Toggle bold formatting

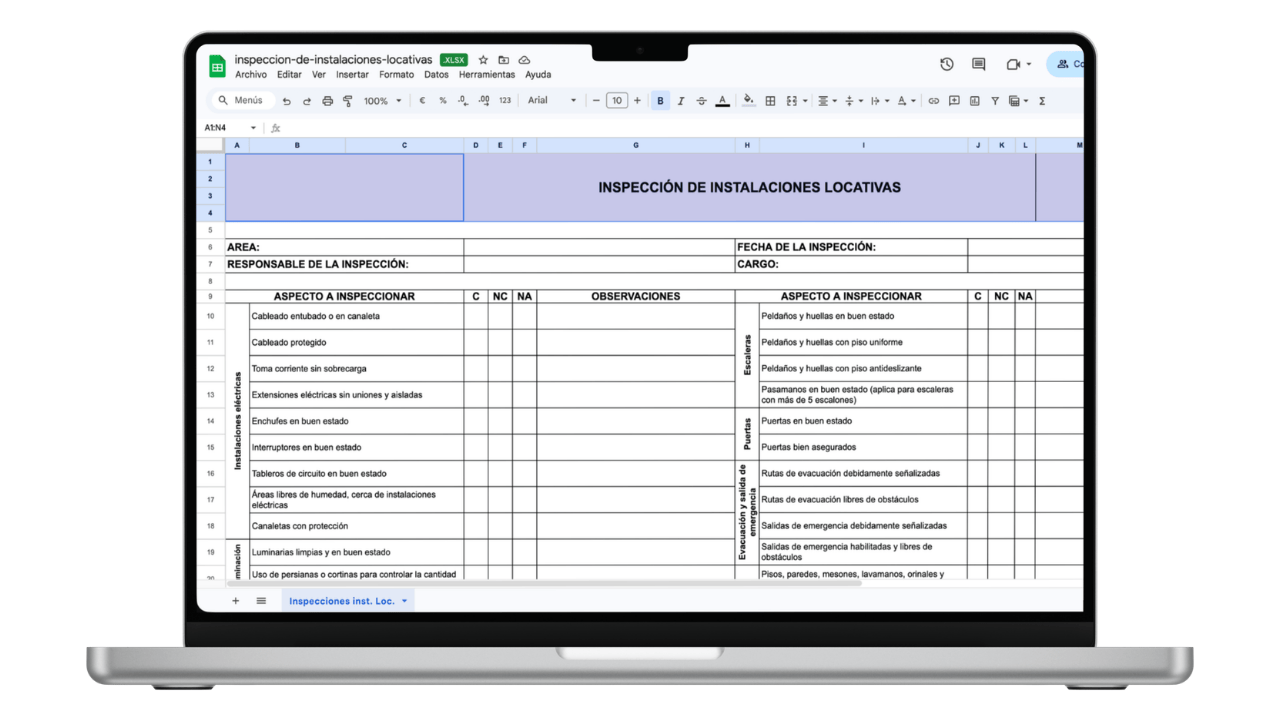coord(660,101)
